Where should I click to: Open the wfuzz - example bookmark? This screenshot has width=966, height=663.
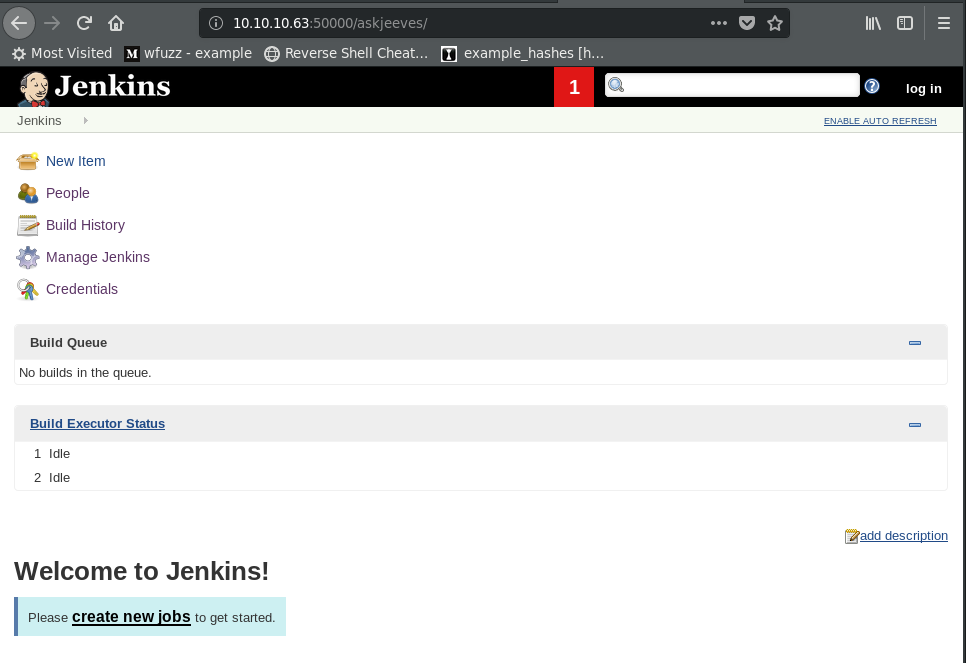188,53
